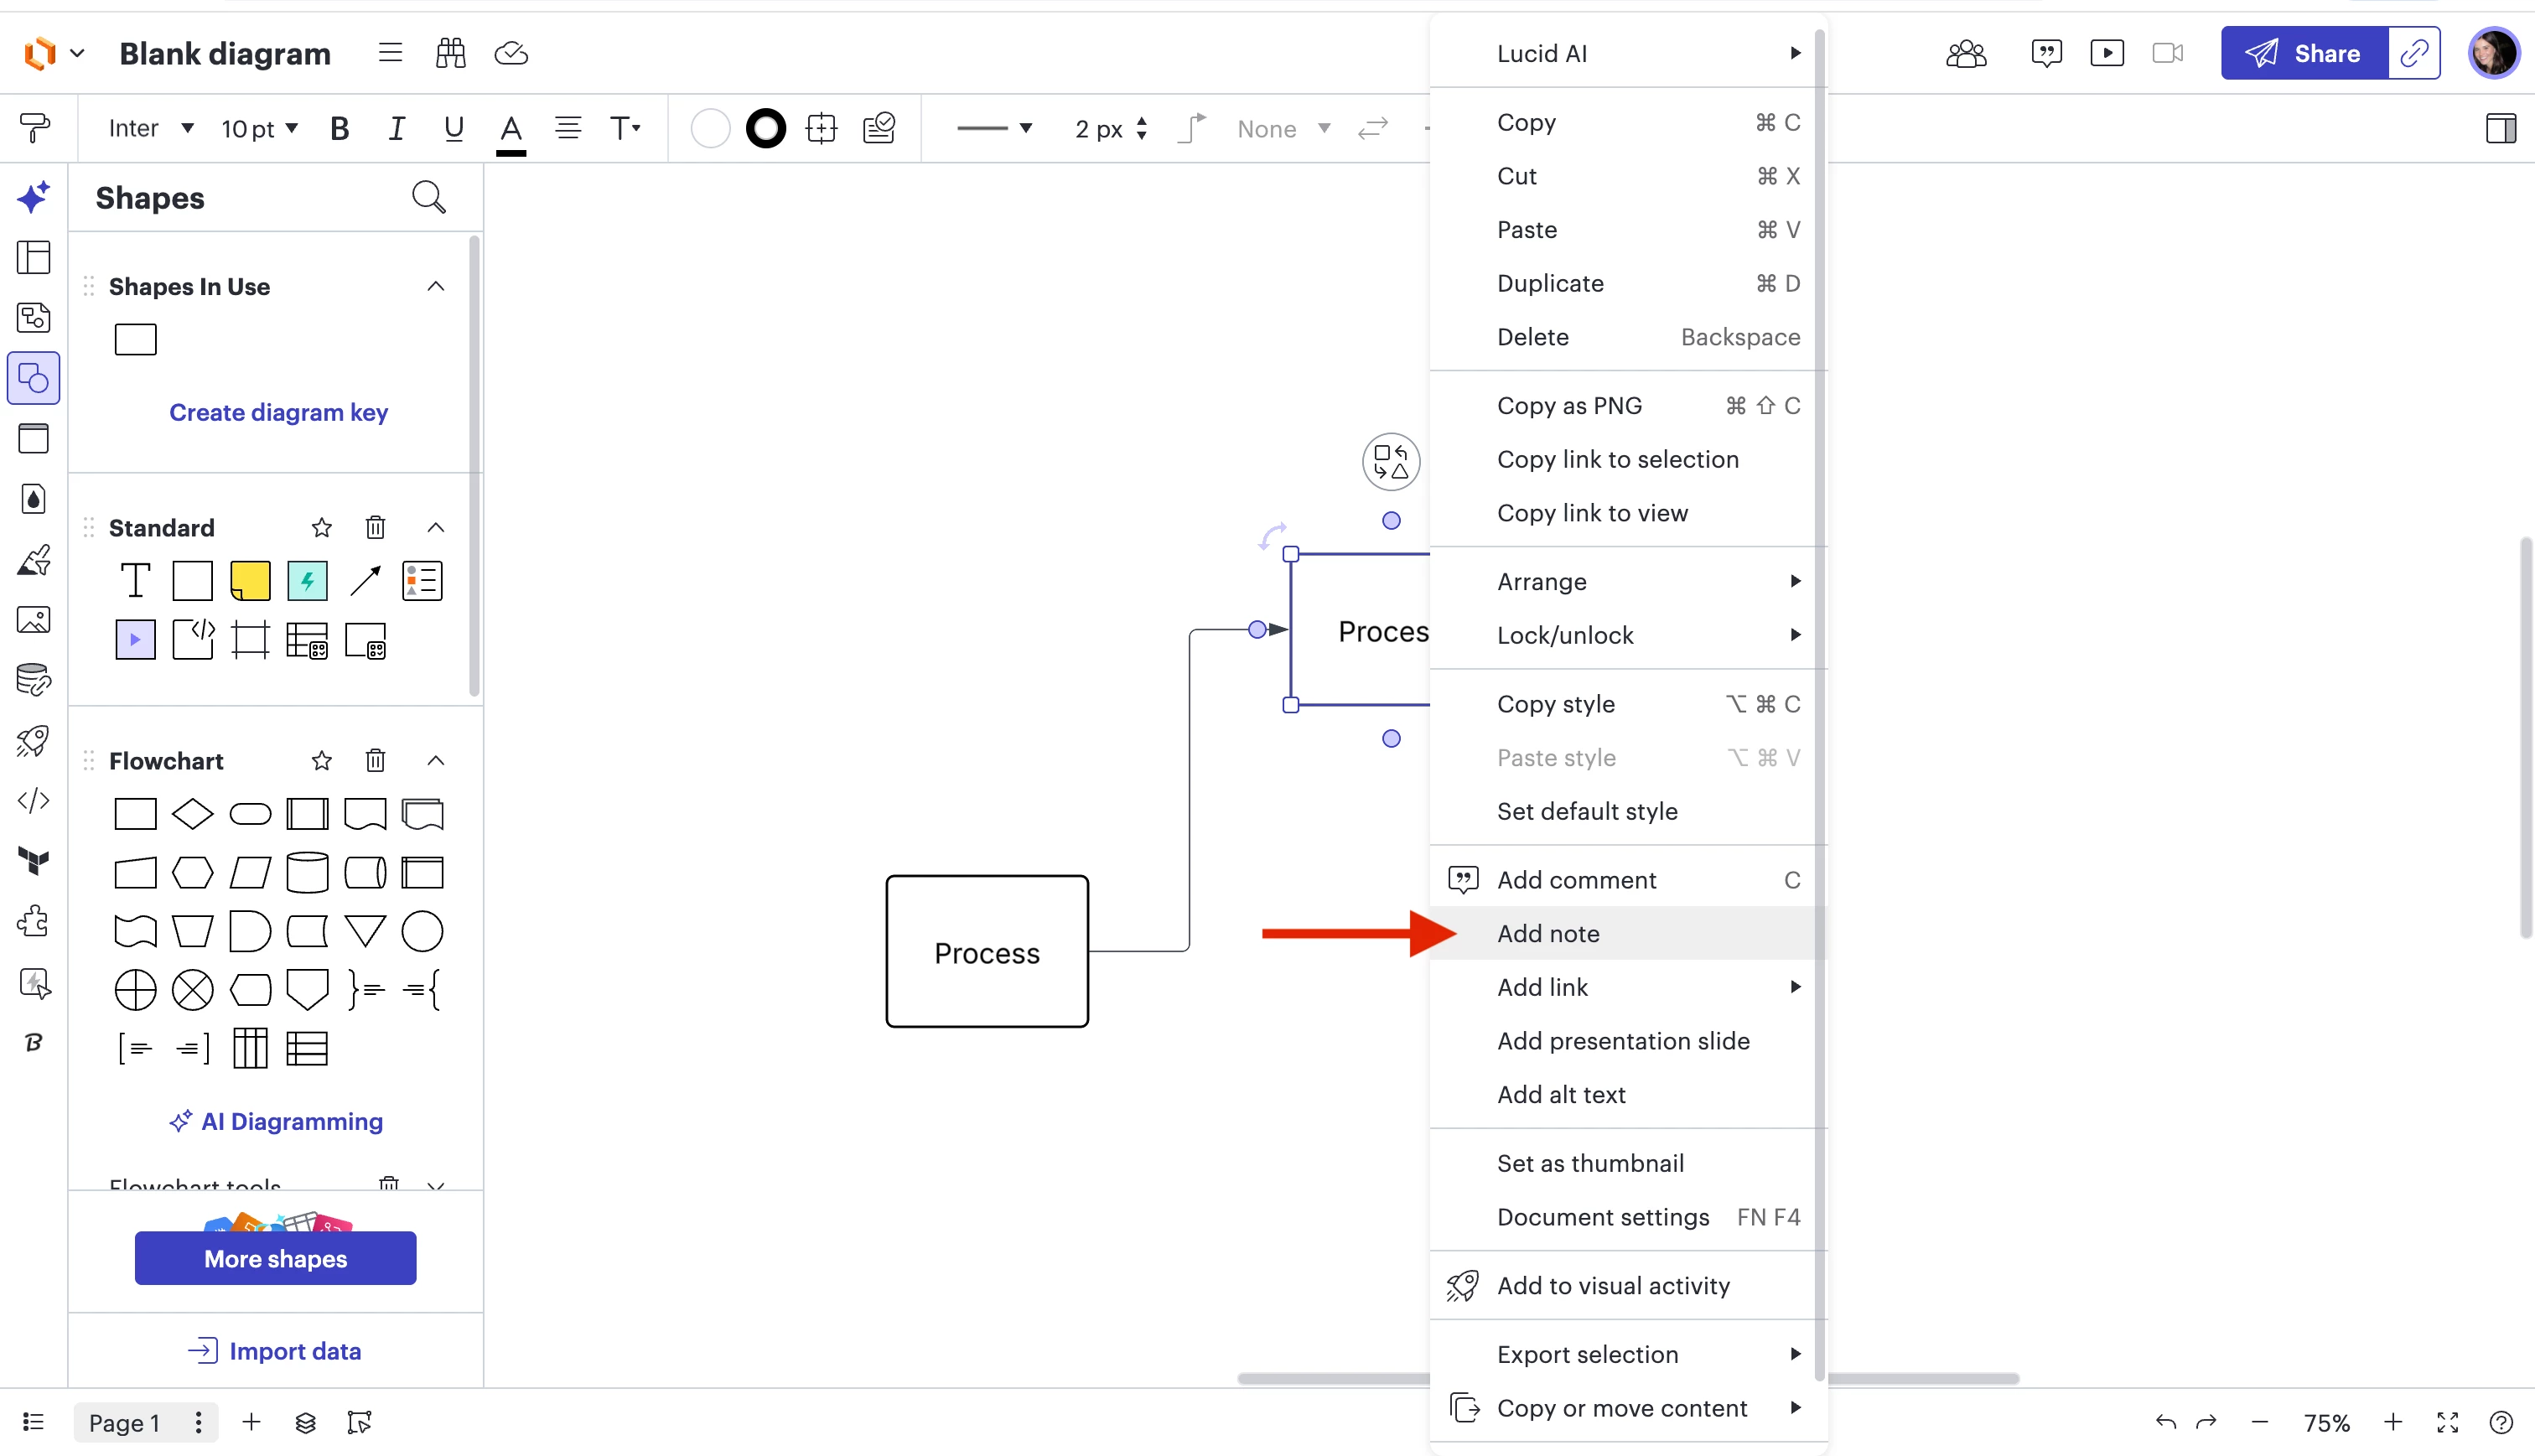Image resolution: width=2535 pixels, height=1456 pixels.
Task: Toggle bold text formatting
Action: pyautogui.click(x=339, y=128)
